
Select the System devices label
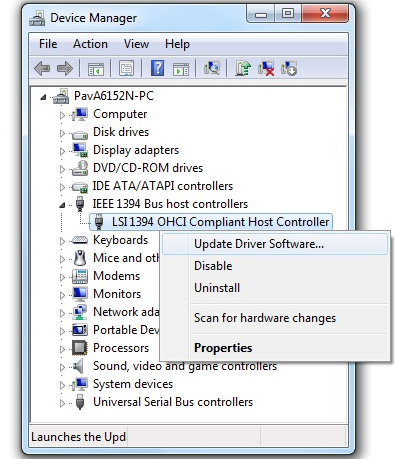133,384
